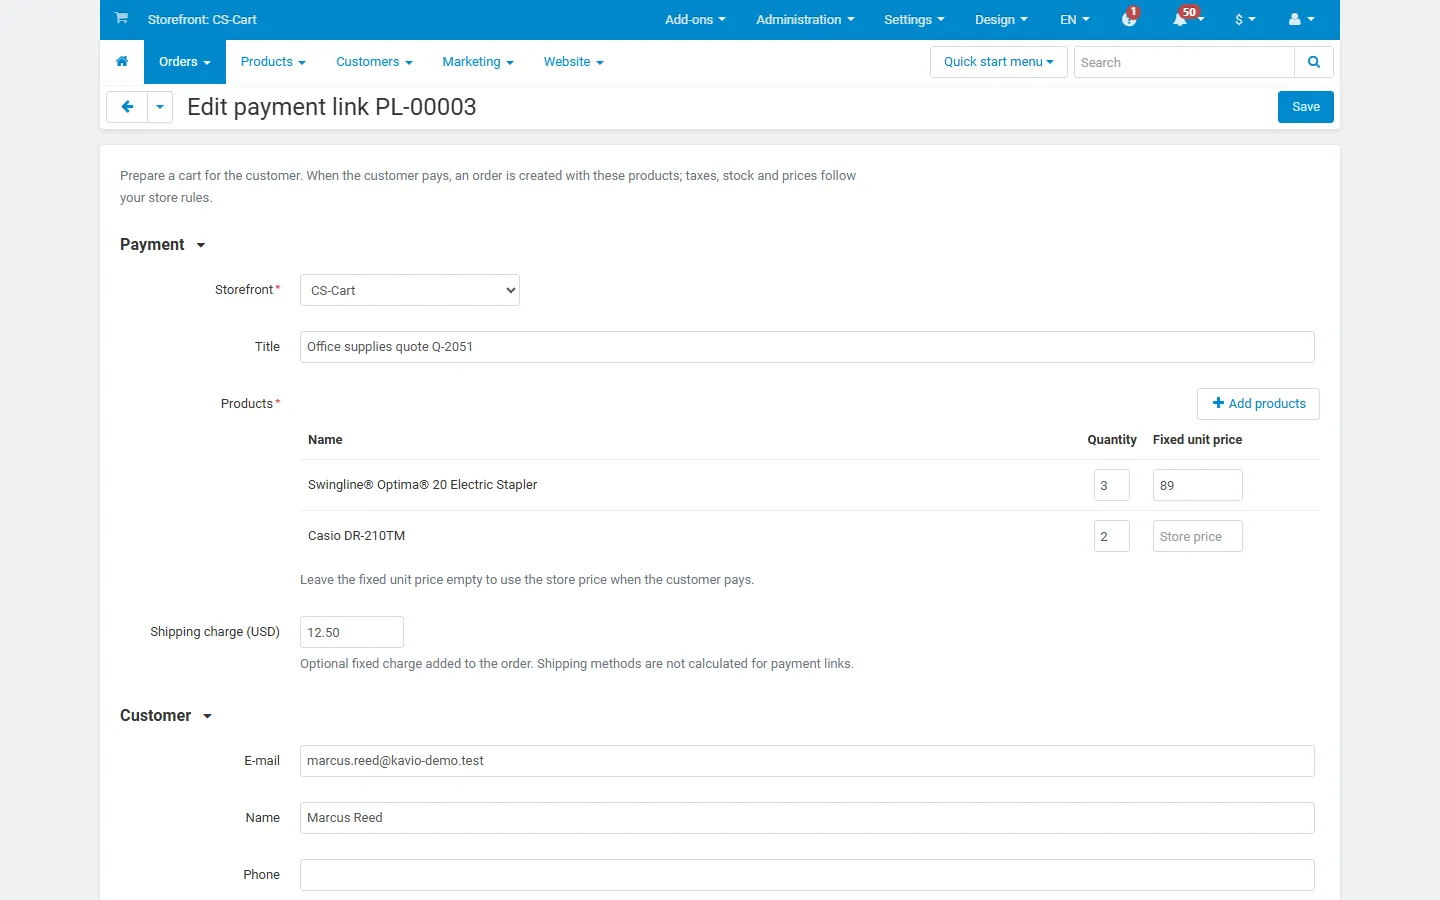Image resolution: width=1440 pixels, height=900 pixels.
Task: Click the Storefront: CS-Cart header link
Action: click(202, 19)
